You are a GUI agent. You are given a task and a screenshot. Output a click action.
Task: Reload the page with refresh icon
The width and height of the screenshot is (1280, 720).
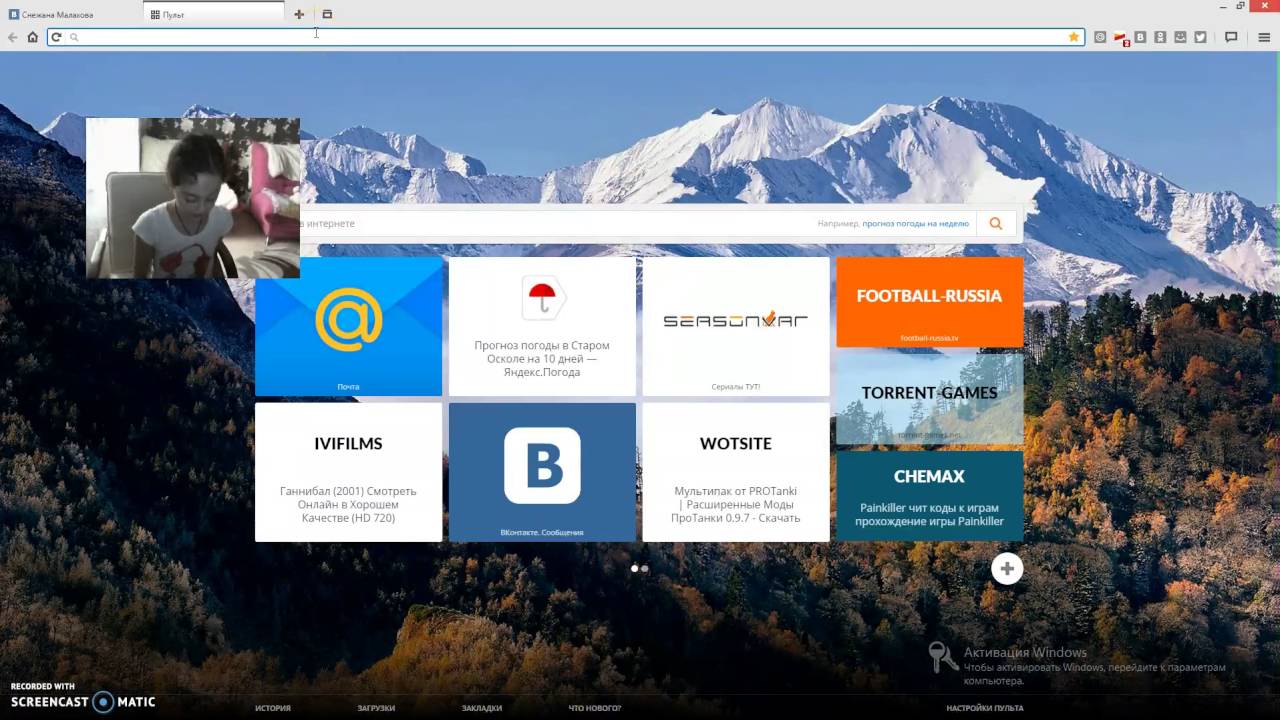[56, 37]
